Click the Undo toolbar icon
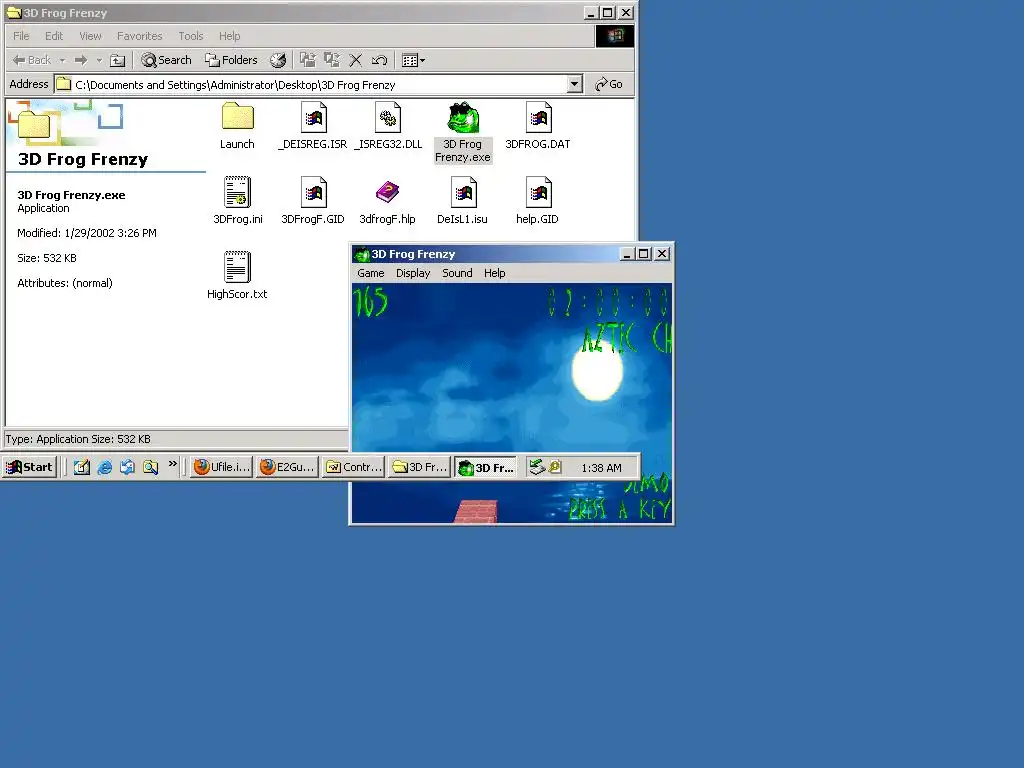Screen dimensions: 1024x768 (x=379, y=60)
